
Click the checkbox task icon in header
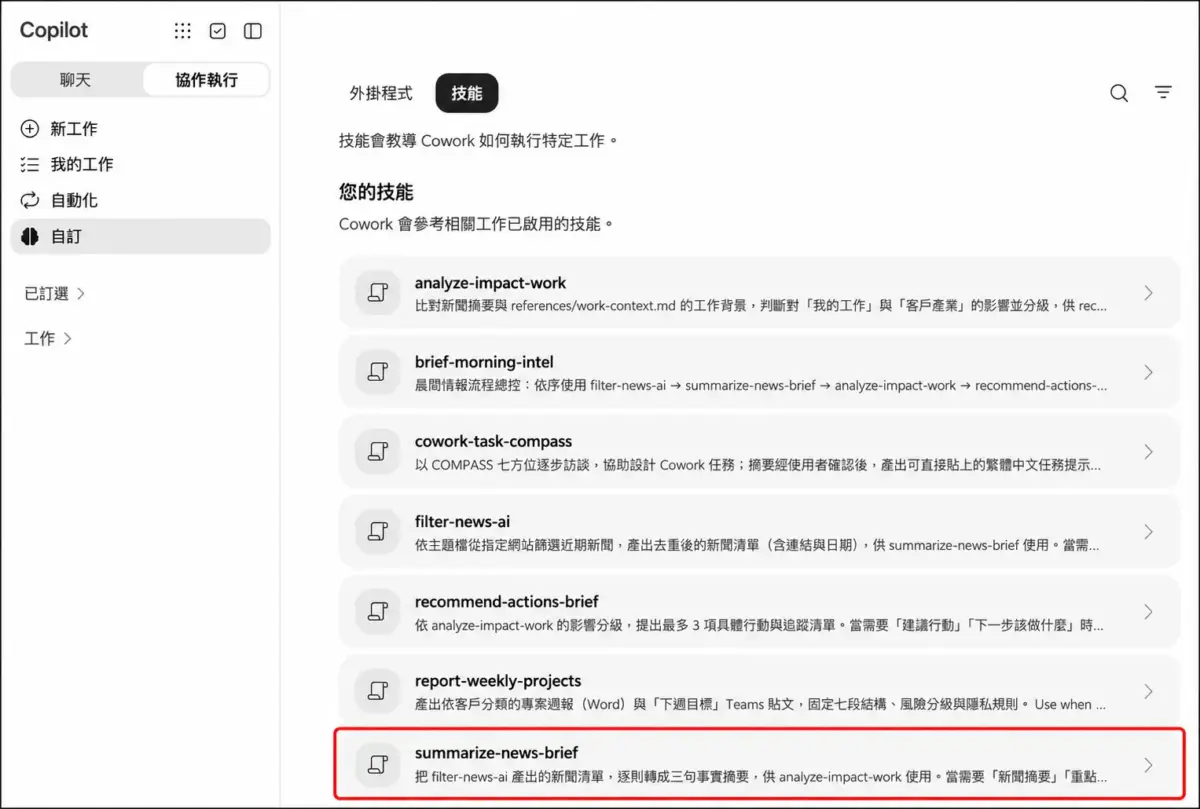218,31
